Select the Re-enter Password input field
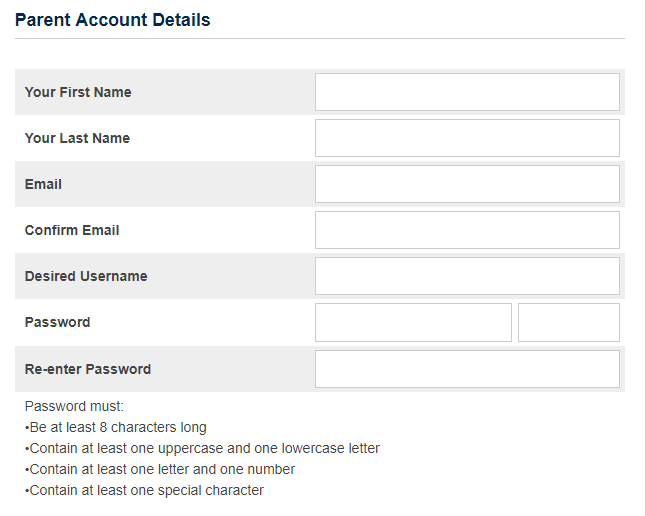 pos(467,369)
